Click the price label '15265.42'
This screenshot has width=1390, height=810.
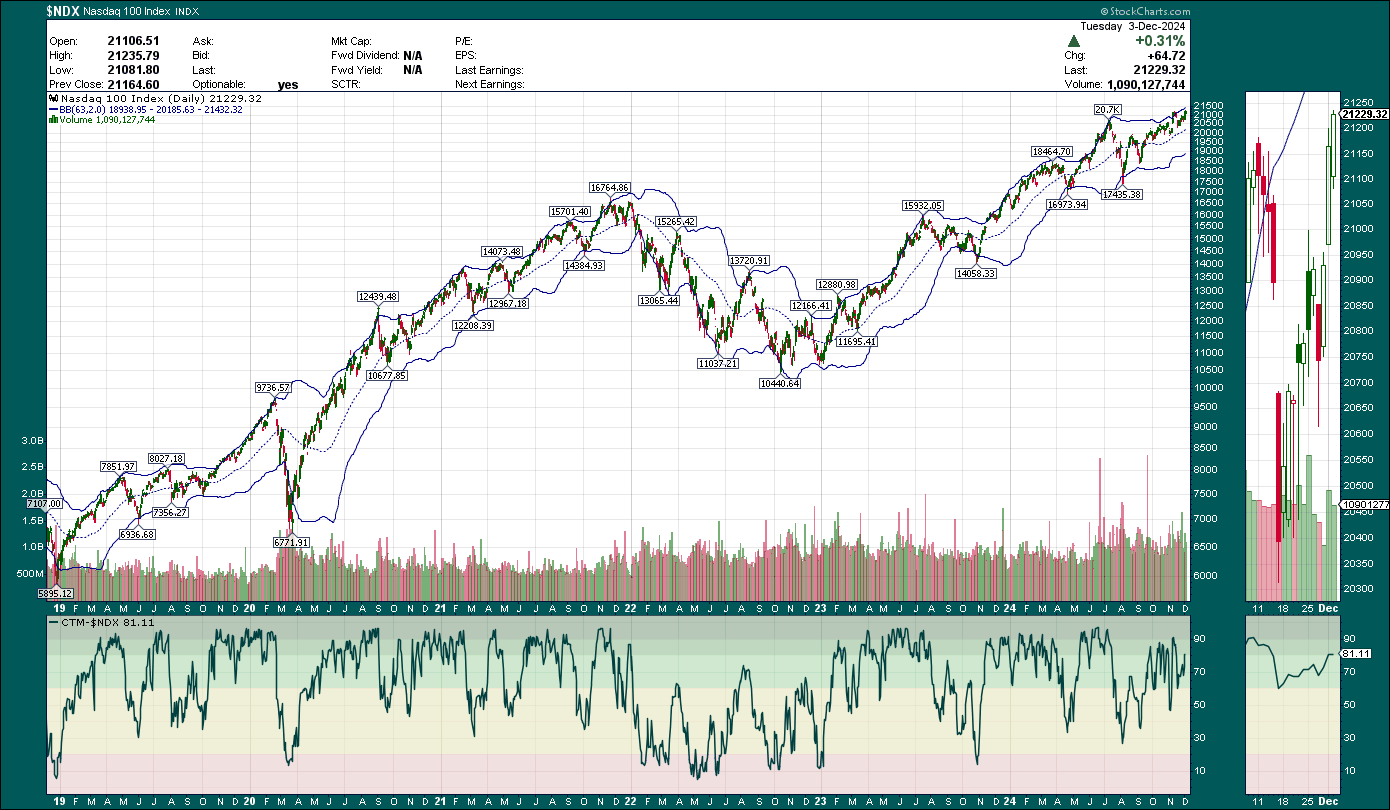pos(676,221)
